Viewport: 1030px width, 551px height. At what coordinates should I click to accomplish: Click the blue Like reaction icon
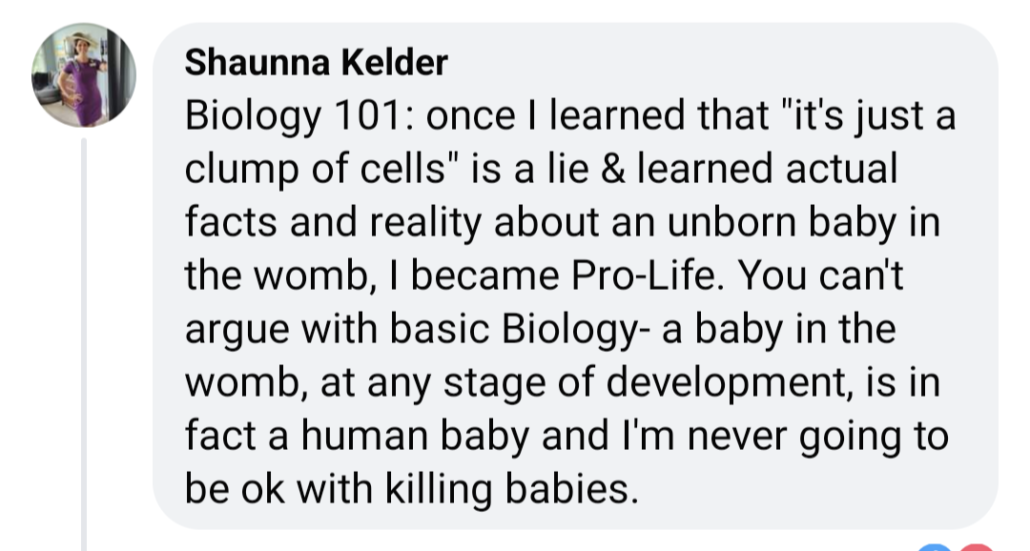934,546
